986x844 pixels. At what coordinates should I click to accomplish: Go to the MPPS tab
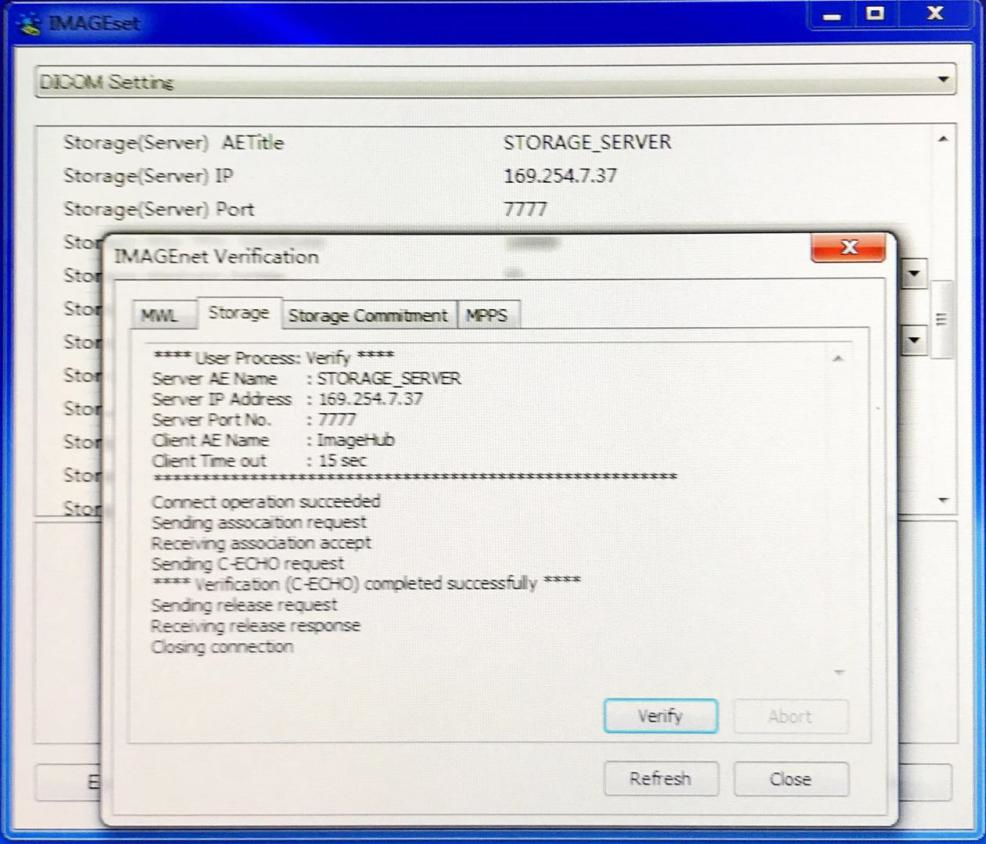click(x=487, y=315)
